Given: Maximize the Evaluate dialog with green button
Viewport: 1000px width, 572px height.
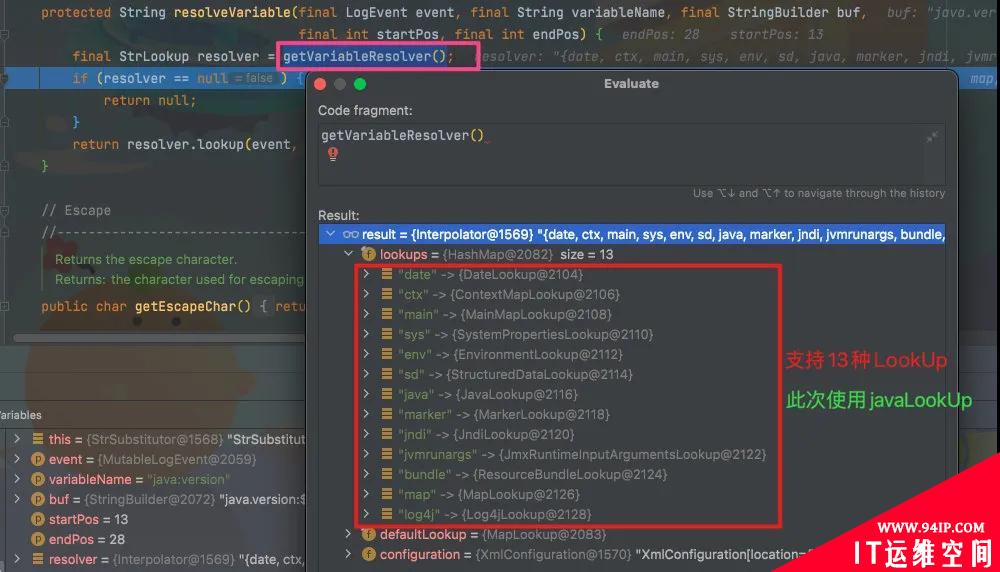Looking at the screenshot, I should (x=360, y=84).
